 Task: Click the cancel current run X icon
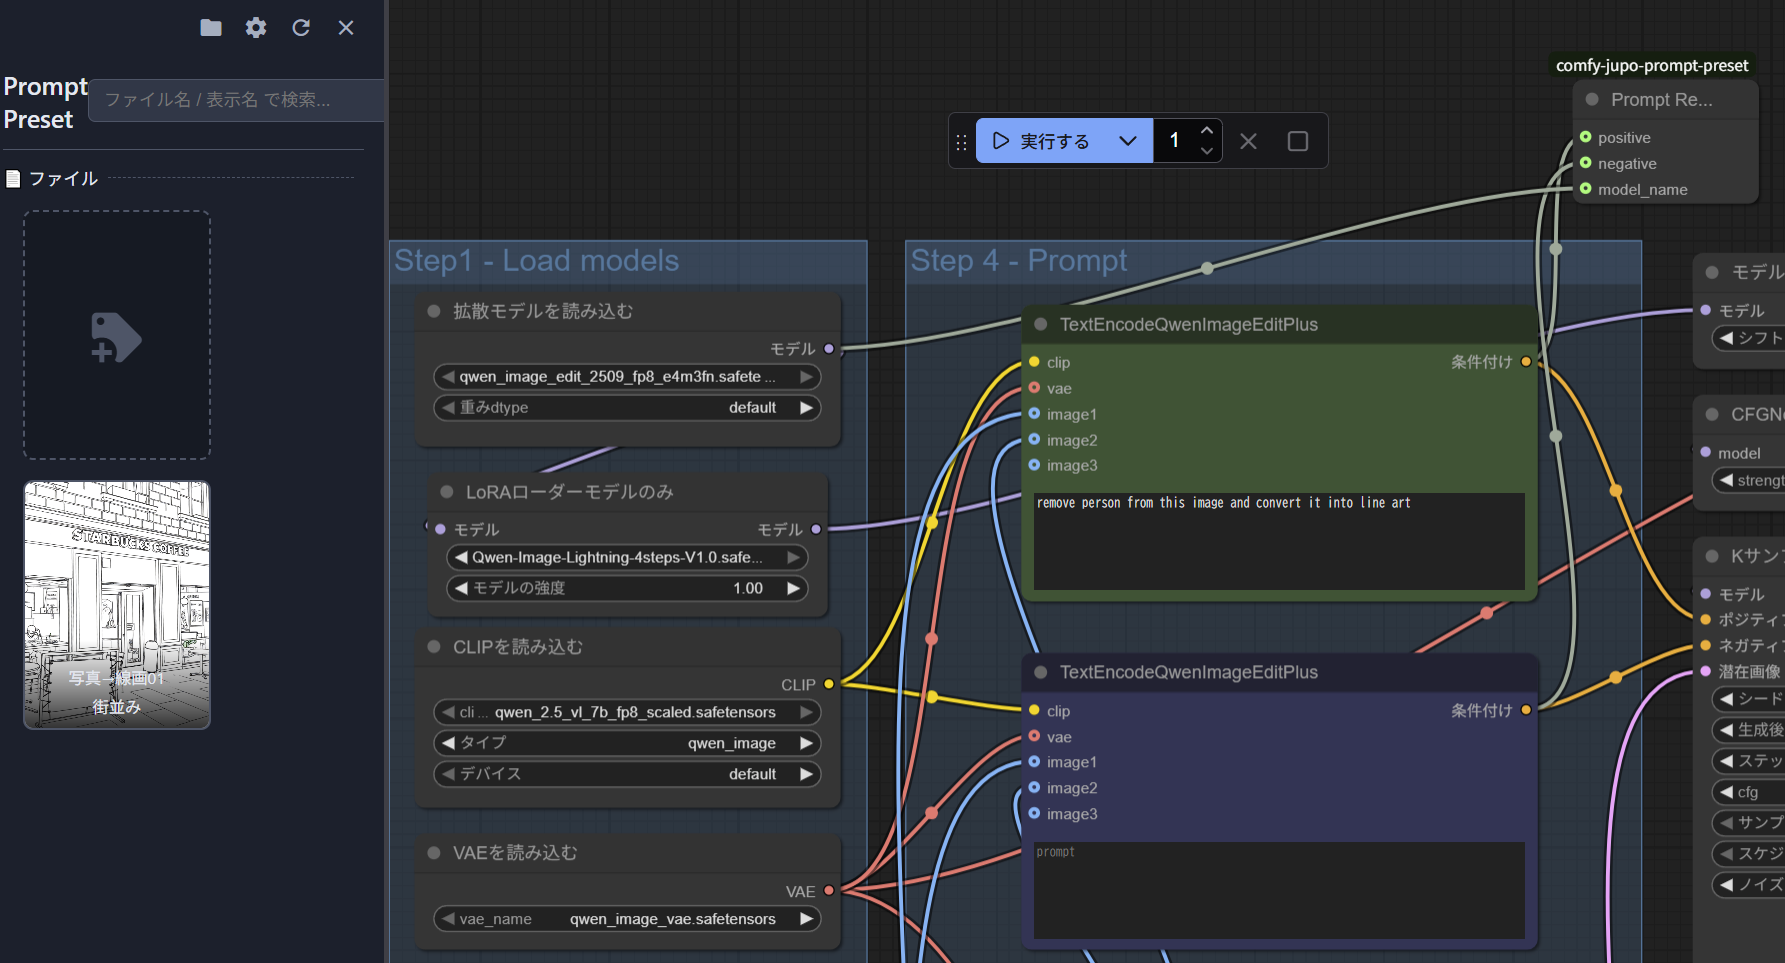(x=1248, y=141)
